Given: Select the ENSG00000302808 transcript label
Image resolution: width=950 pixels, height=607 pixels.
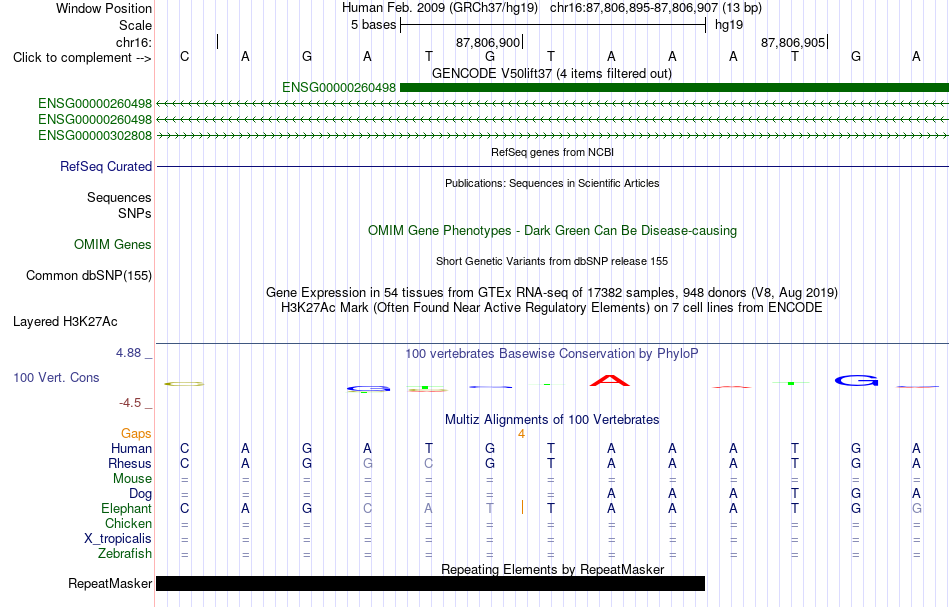Looking at the screenshot, I should [95, 136].
